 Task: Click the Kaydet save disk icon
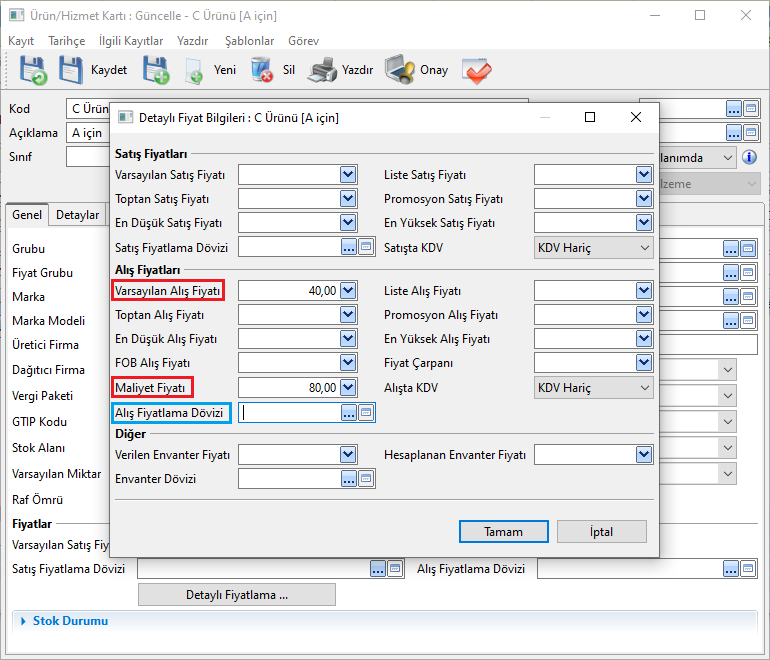(x=72, y=70)
